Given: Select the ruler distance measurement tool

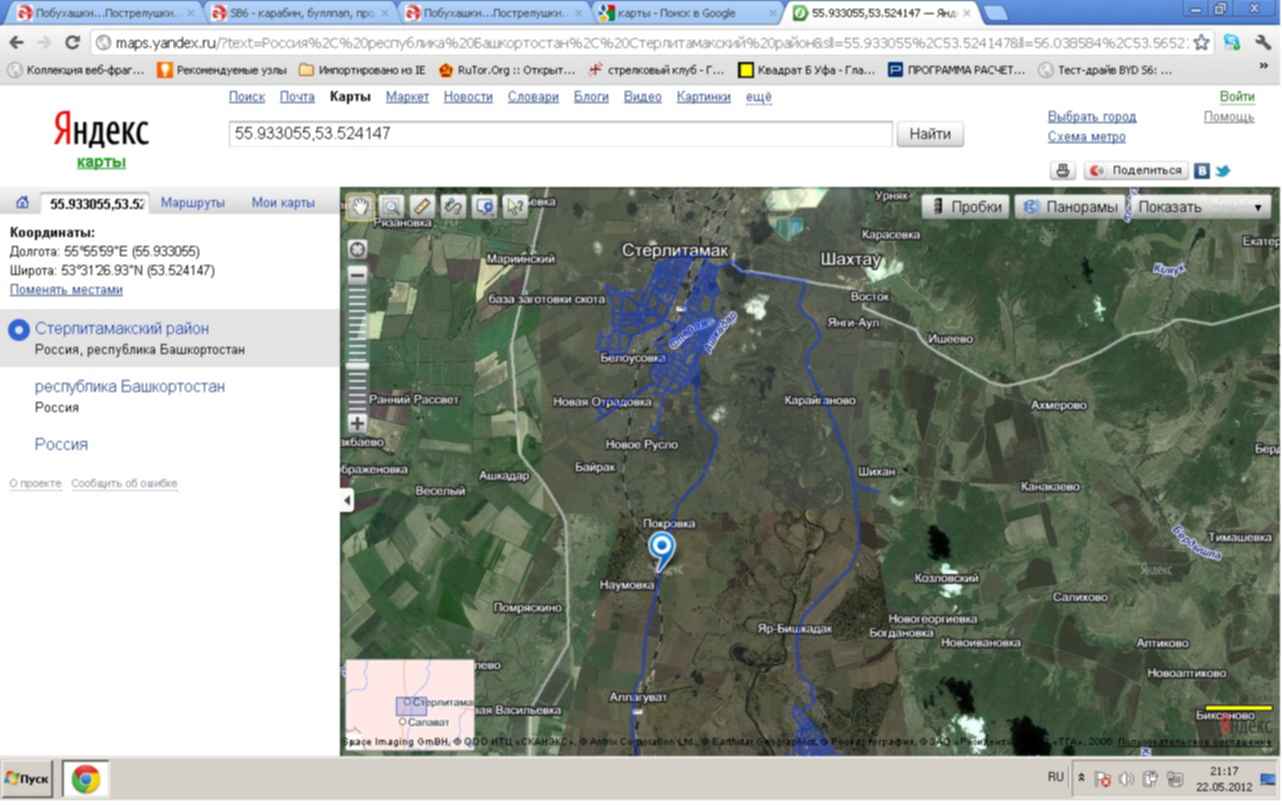Looking at the screenshot, I should point(422,206).
